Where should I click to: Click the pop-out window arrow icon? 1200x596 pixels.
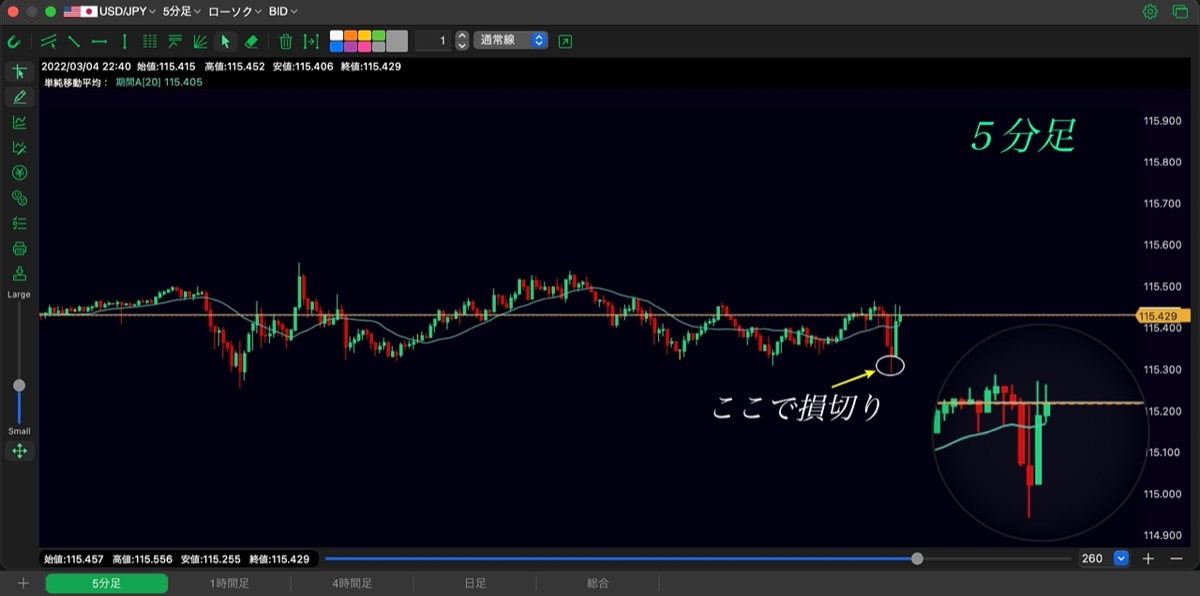point(566,41)
